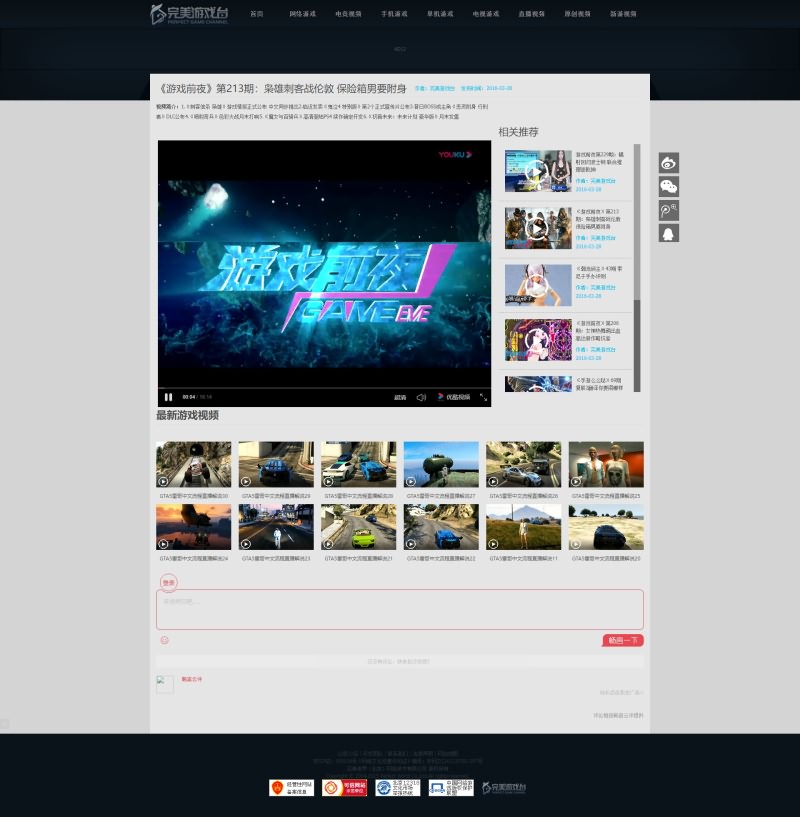The height and width of the screenshot is (817, 800).
Task: Click the related videos list scrollbar
Action: (637, 268)
